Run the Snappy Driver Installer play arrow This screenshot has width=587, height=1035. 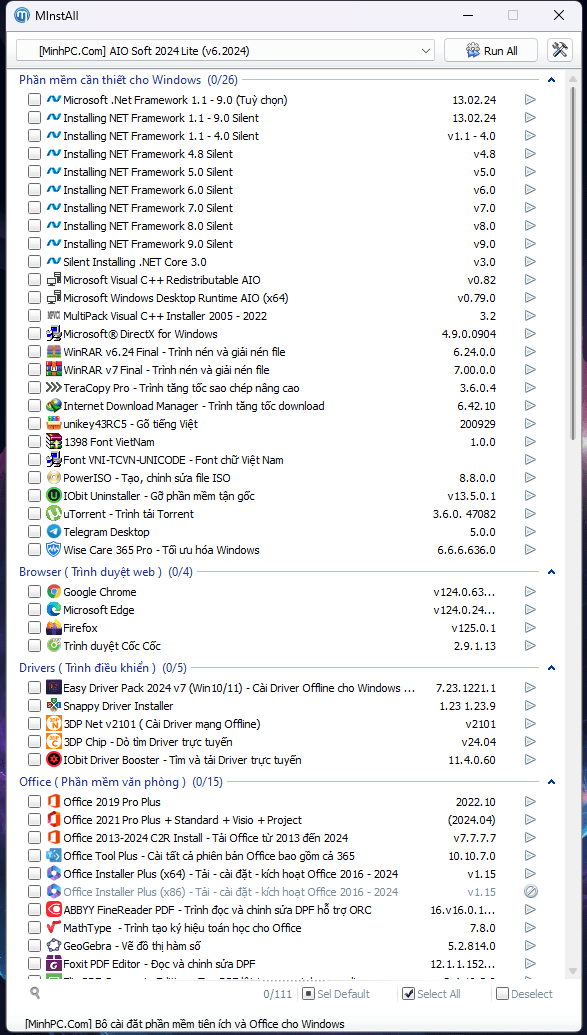pyautogui.click(x=530, y=706)
